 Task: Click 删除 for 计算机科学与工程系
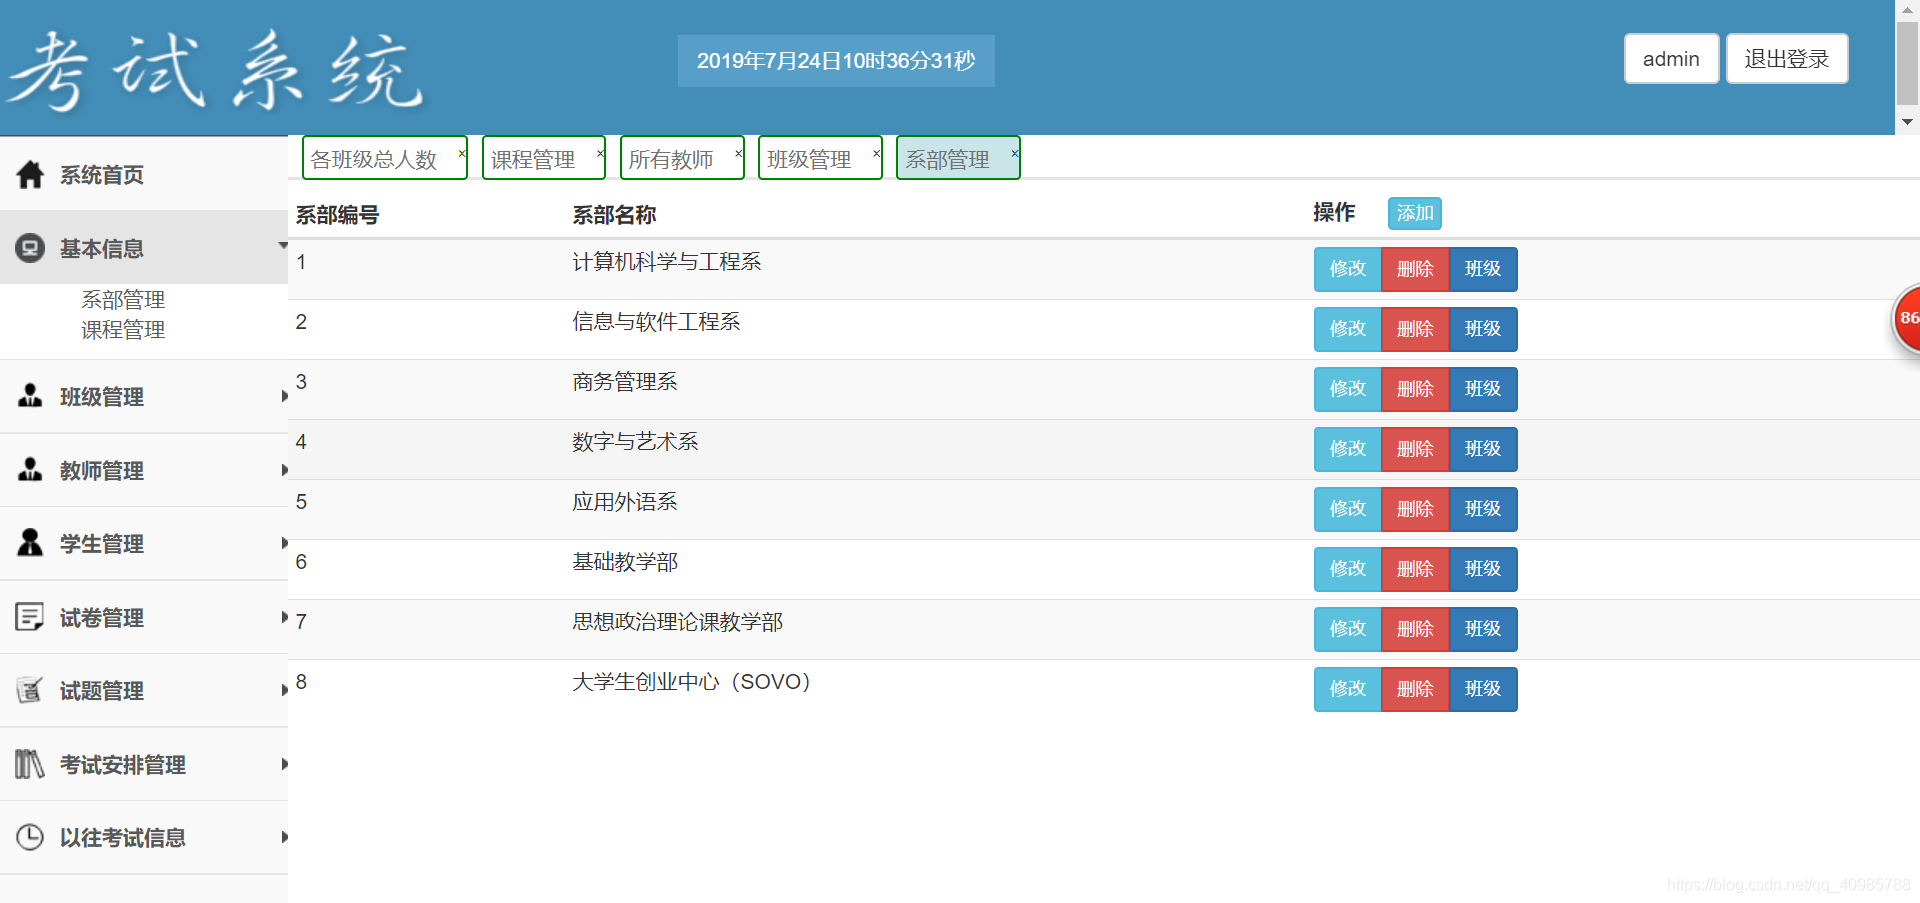tap(1415, 269)
